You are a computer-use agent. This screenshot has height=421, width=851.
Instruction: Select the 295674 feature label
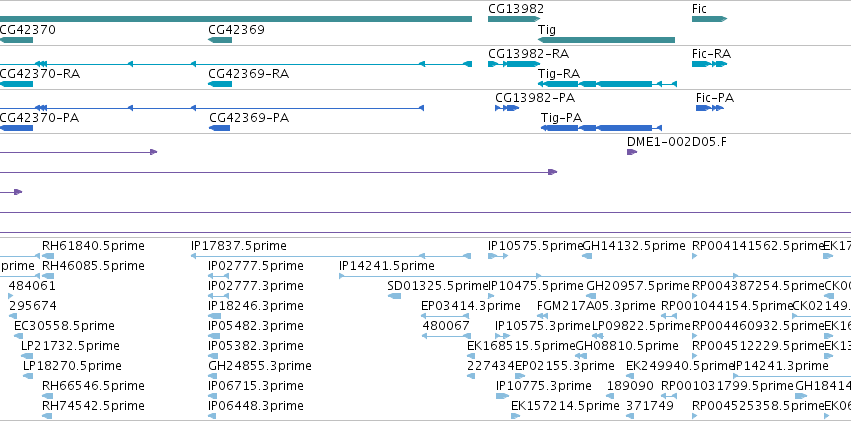pyautogui.click(x=33, y=305)
